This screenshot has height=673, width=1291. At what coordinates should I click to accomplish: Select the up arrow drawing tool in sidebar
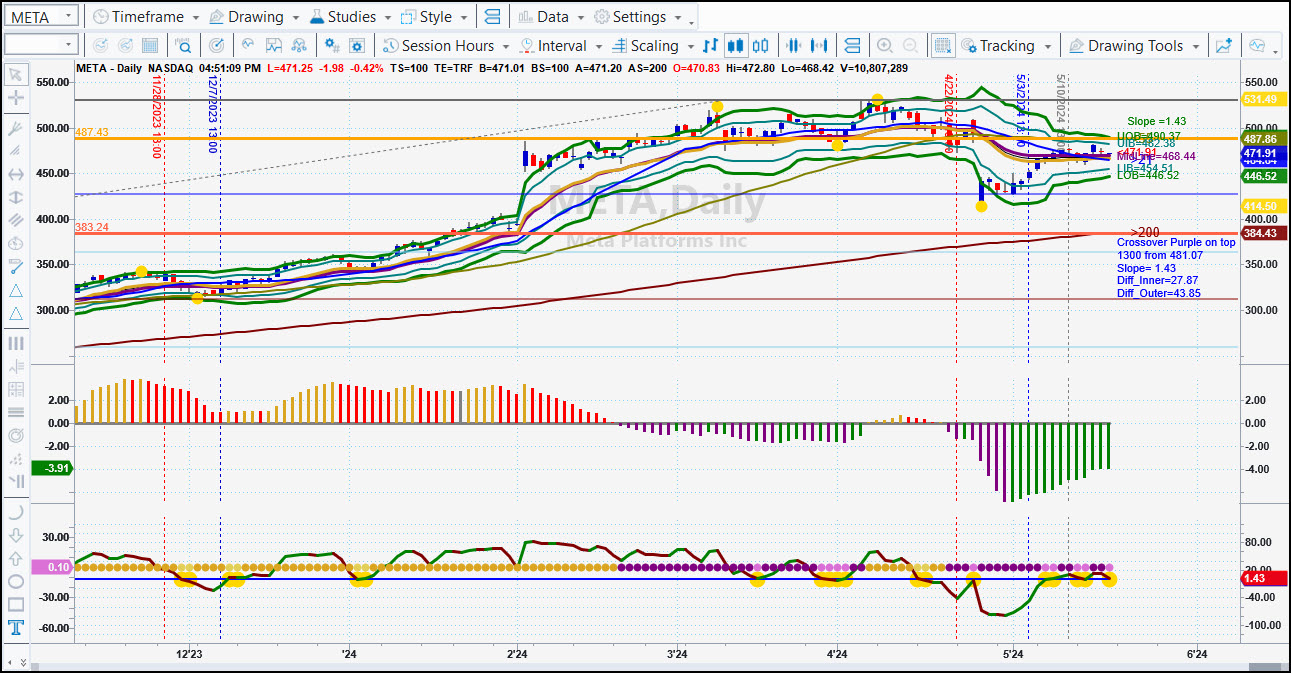coord(15,558)
